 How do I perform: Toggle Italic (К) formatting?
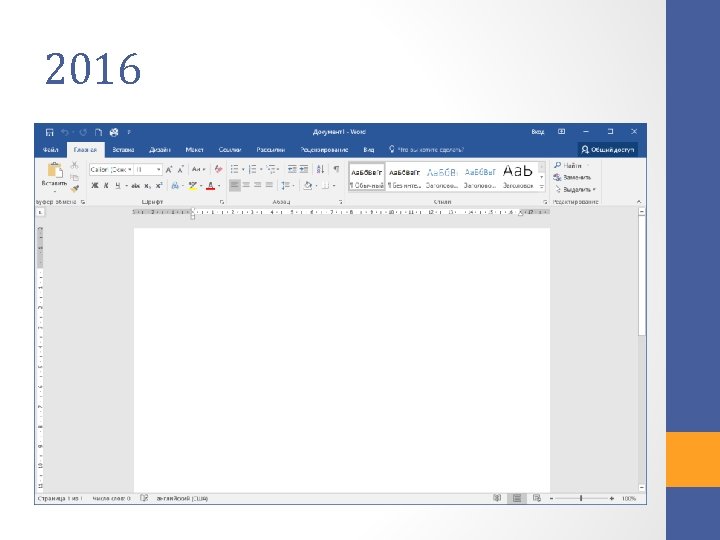pos(106,186)
